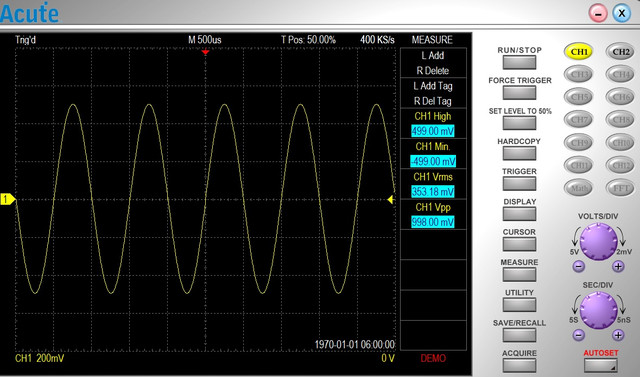The width and height of the screenshot is (640, 377).
Task: Click the red trigger position marker
Action: click(205, 52)
